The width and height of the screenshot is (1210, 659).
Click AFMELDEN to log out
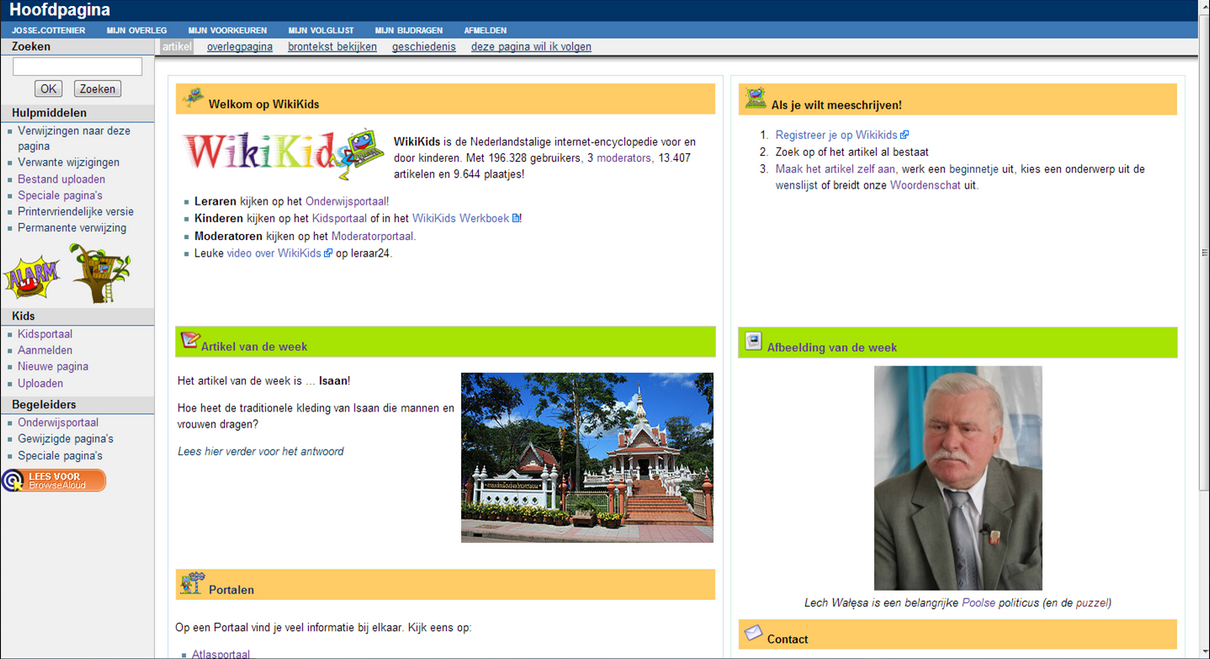point(485,31)
